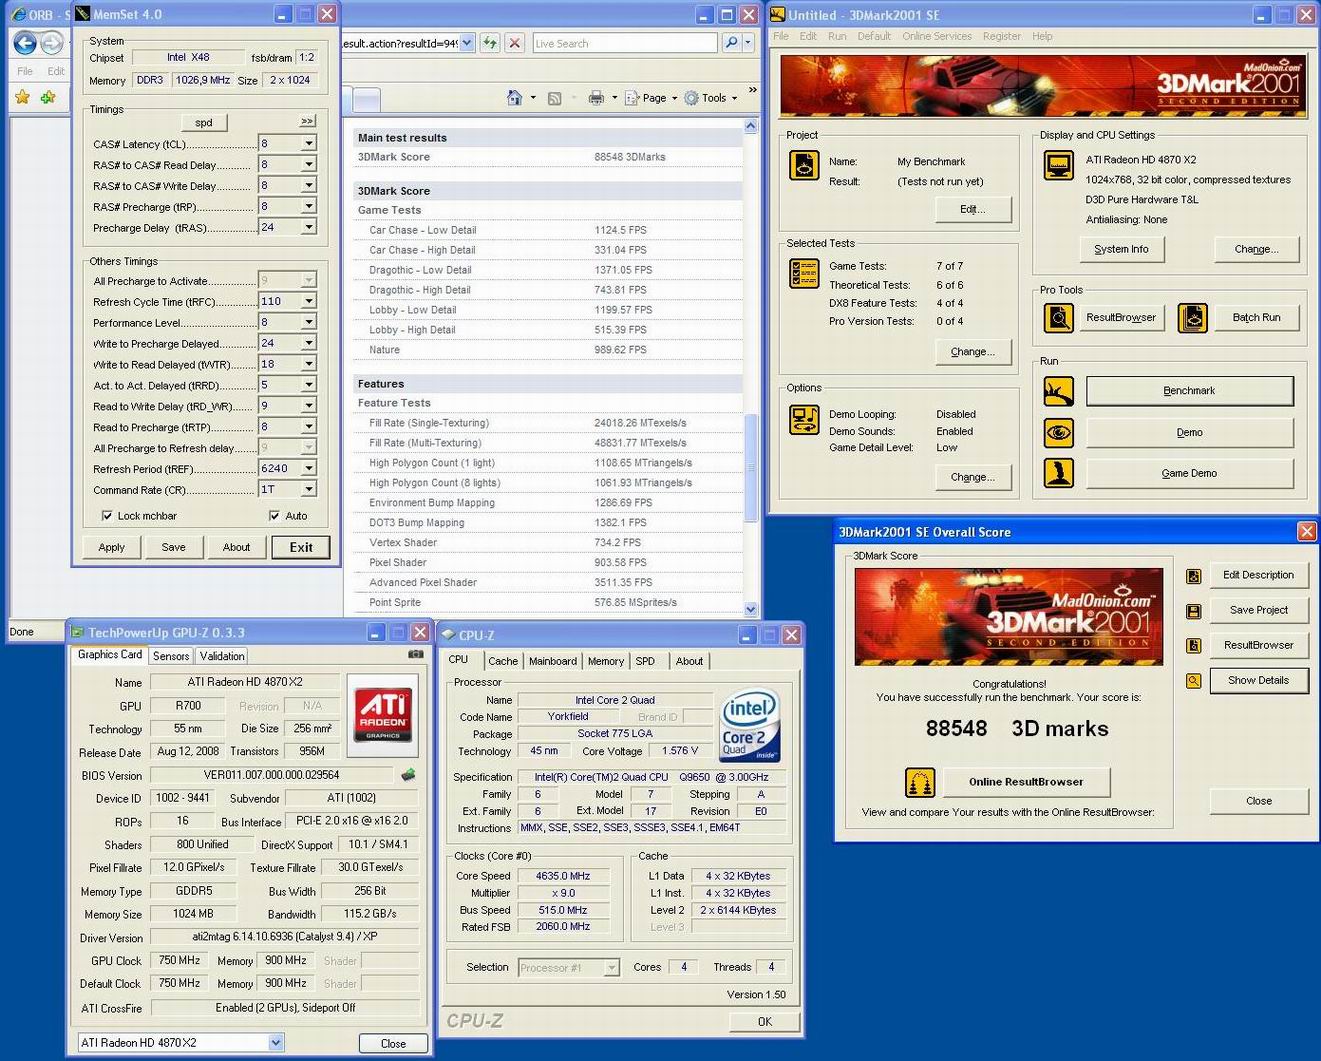Open the Refresh Cycle Time (tRFC) dropdown

308,301
